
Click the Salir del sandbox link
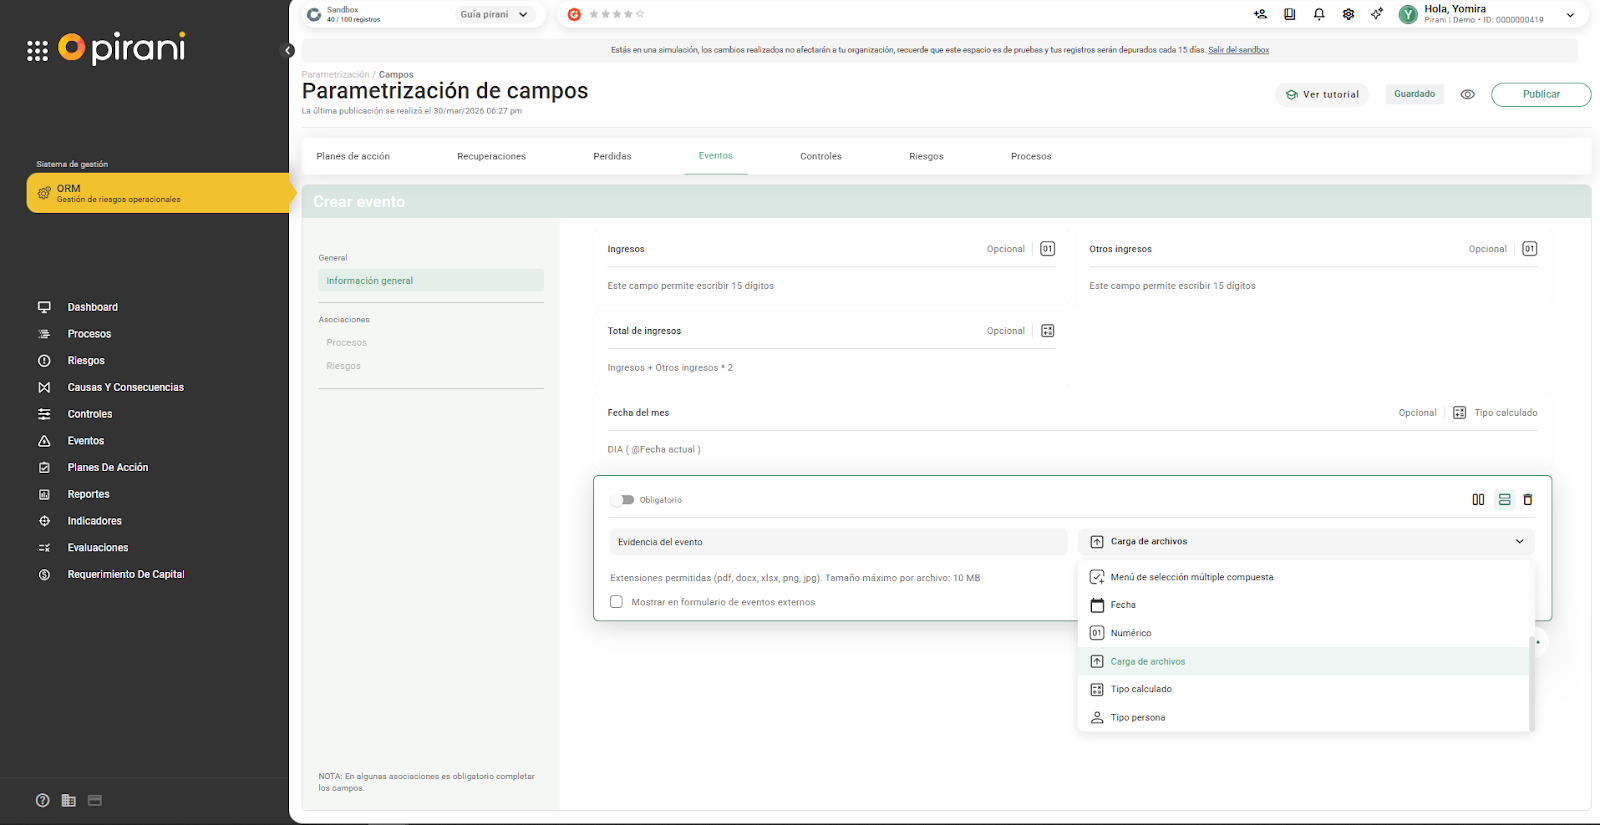click(1238, 50)
